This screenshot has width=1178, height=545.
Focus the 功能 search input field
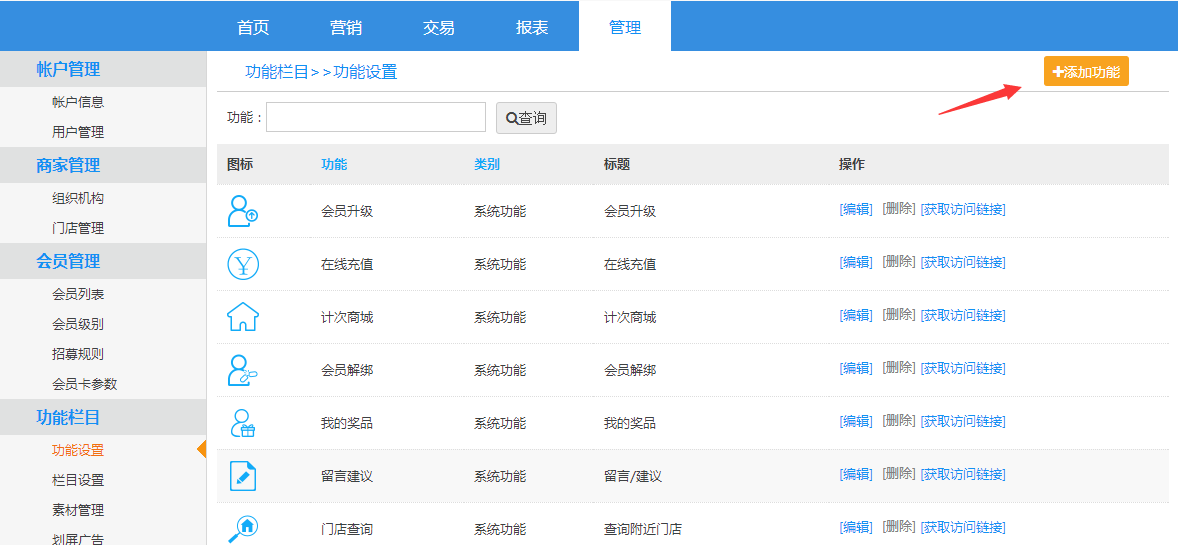[376, 117]
